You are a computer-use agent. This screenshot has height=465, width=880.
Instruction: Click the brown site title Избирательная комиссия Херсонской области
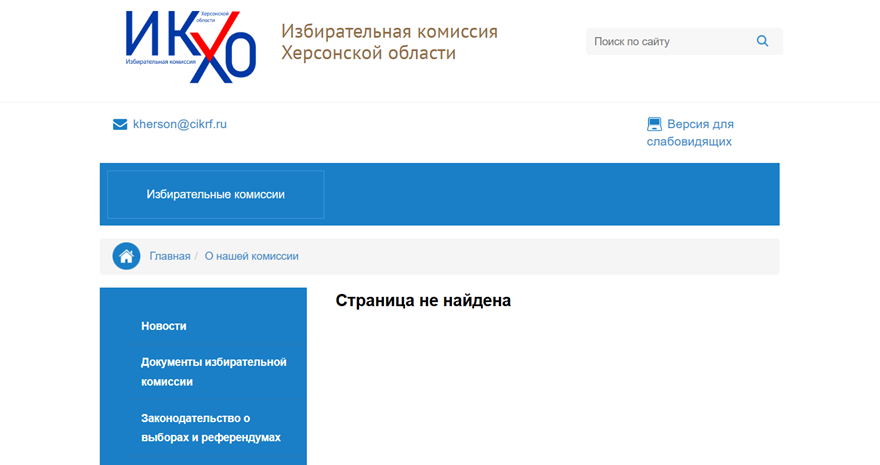(389, 42)
